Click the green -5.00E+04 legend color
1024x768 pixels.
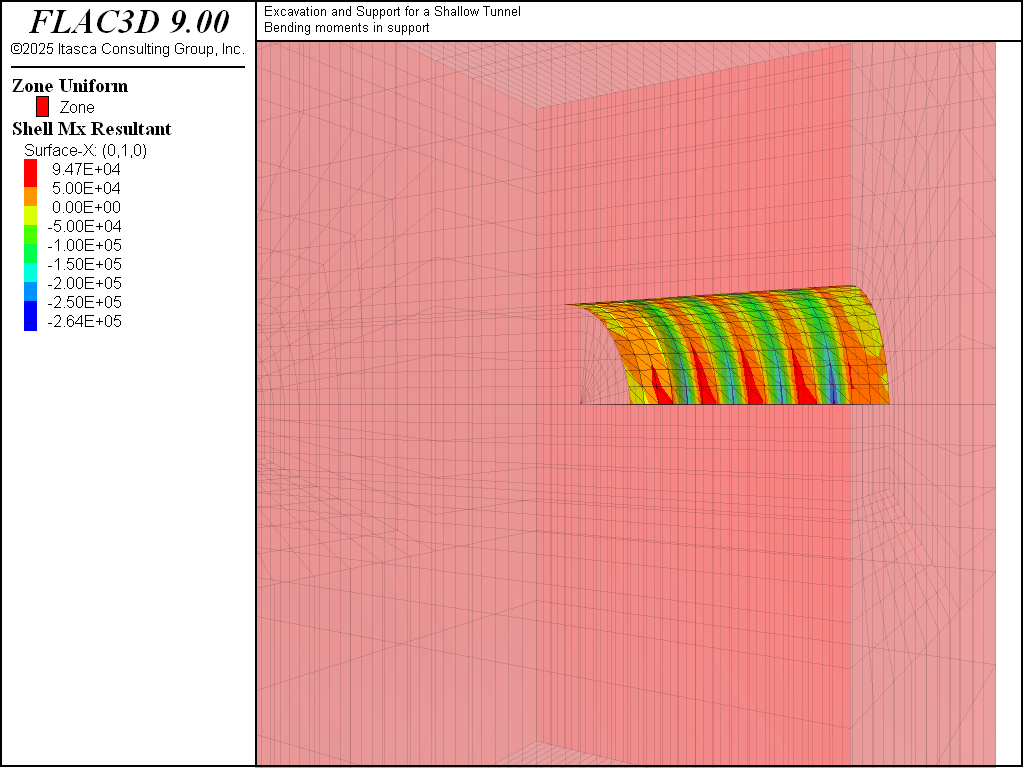point(31,234)
